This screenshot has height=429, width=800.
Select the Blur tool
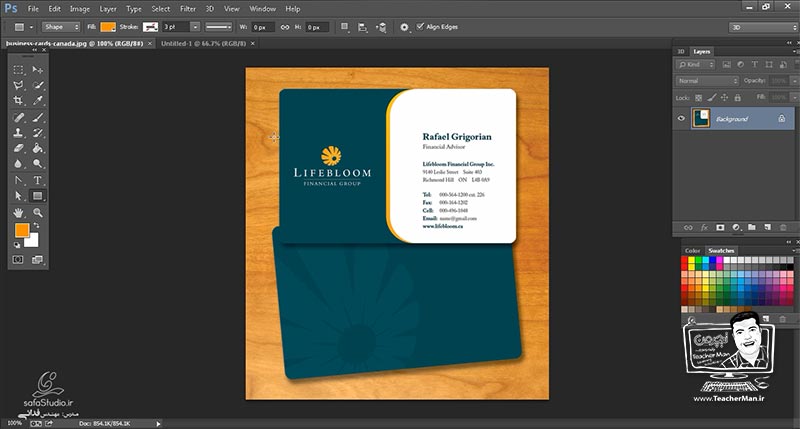[18, 164]
